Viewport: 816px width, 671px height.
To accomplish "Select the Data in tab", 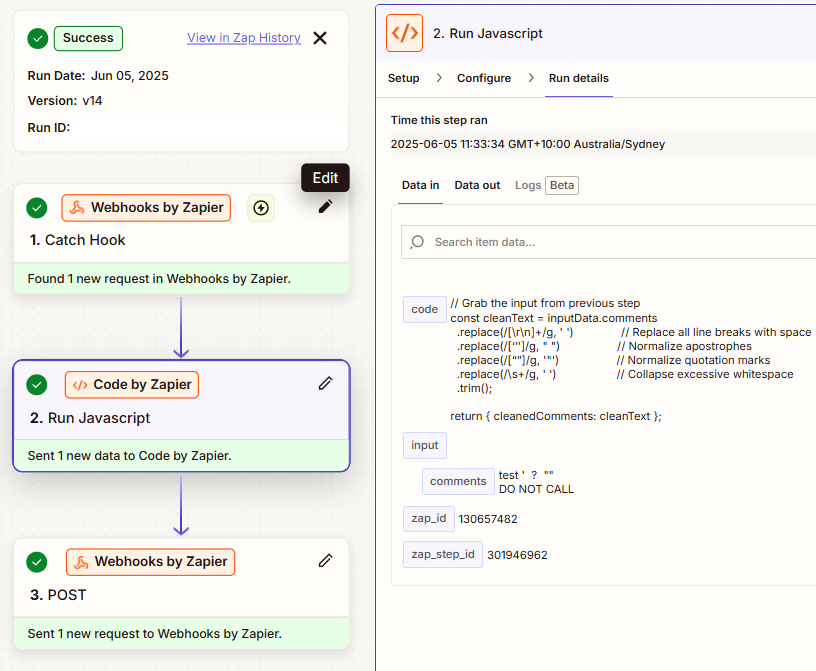I will tap(420, 185).
